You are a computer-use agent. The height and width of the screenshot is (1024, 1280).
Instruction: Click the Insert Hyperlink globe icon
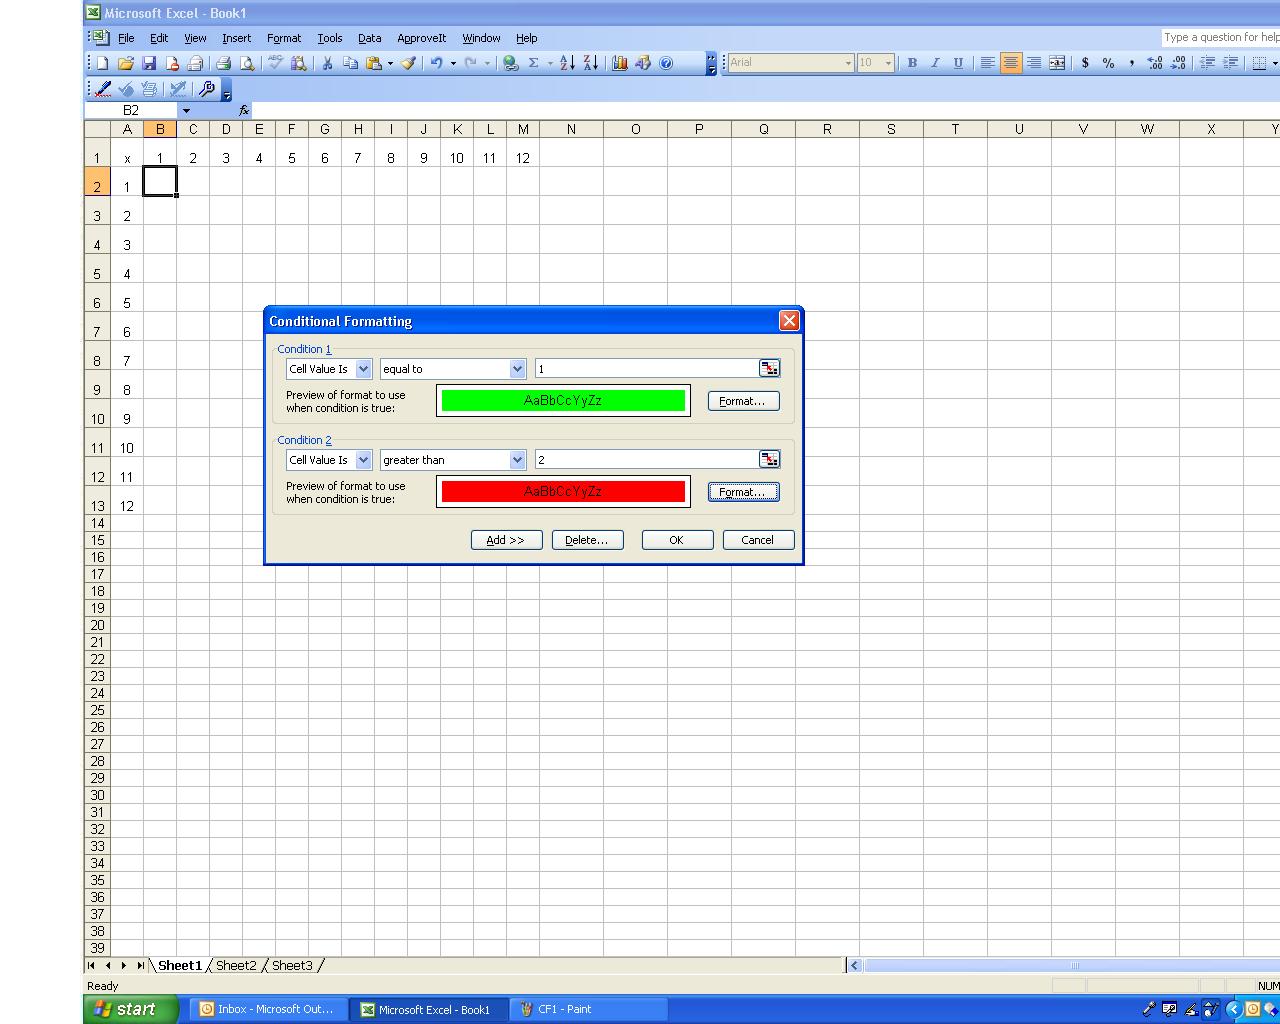pyautogui.click(x=510, y=63)
